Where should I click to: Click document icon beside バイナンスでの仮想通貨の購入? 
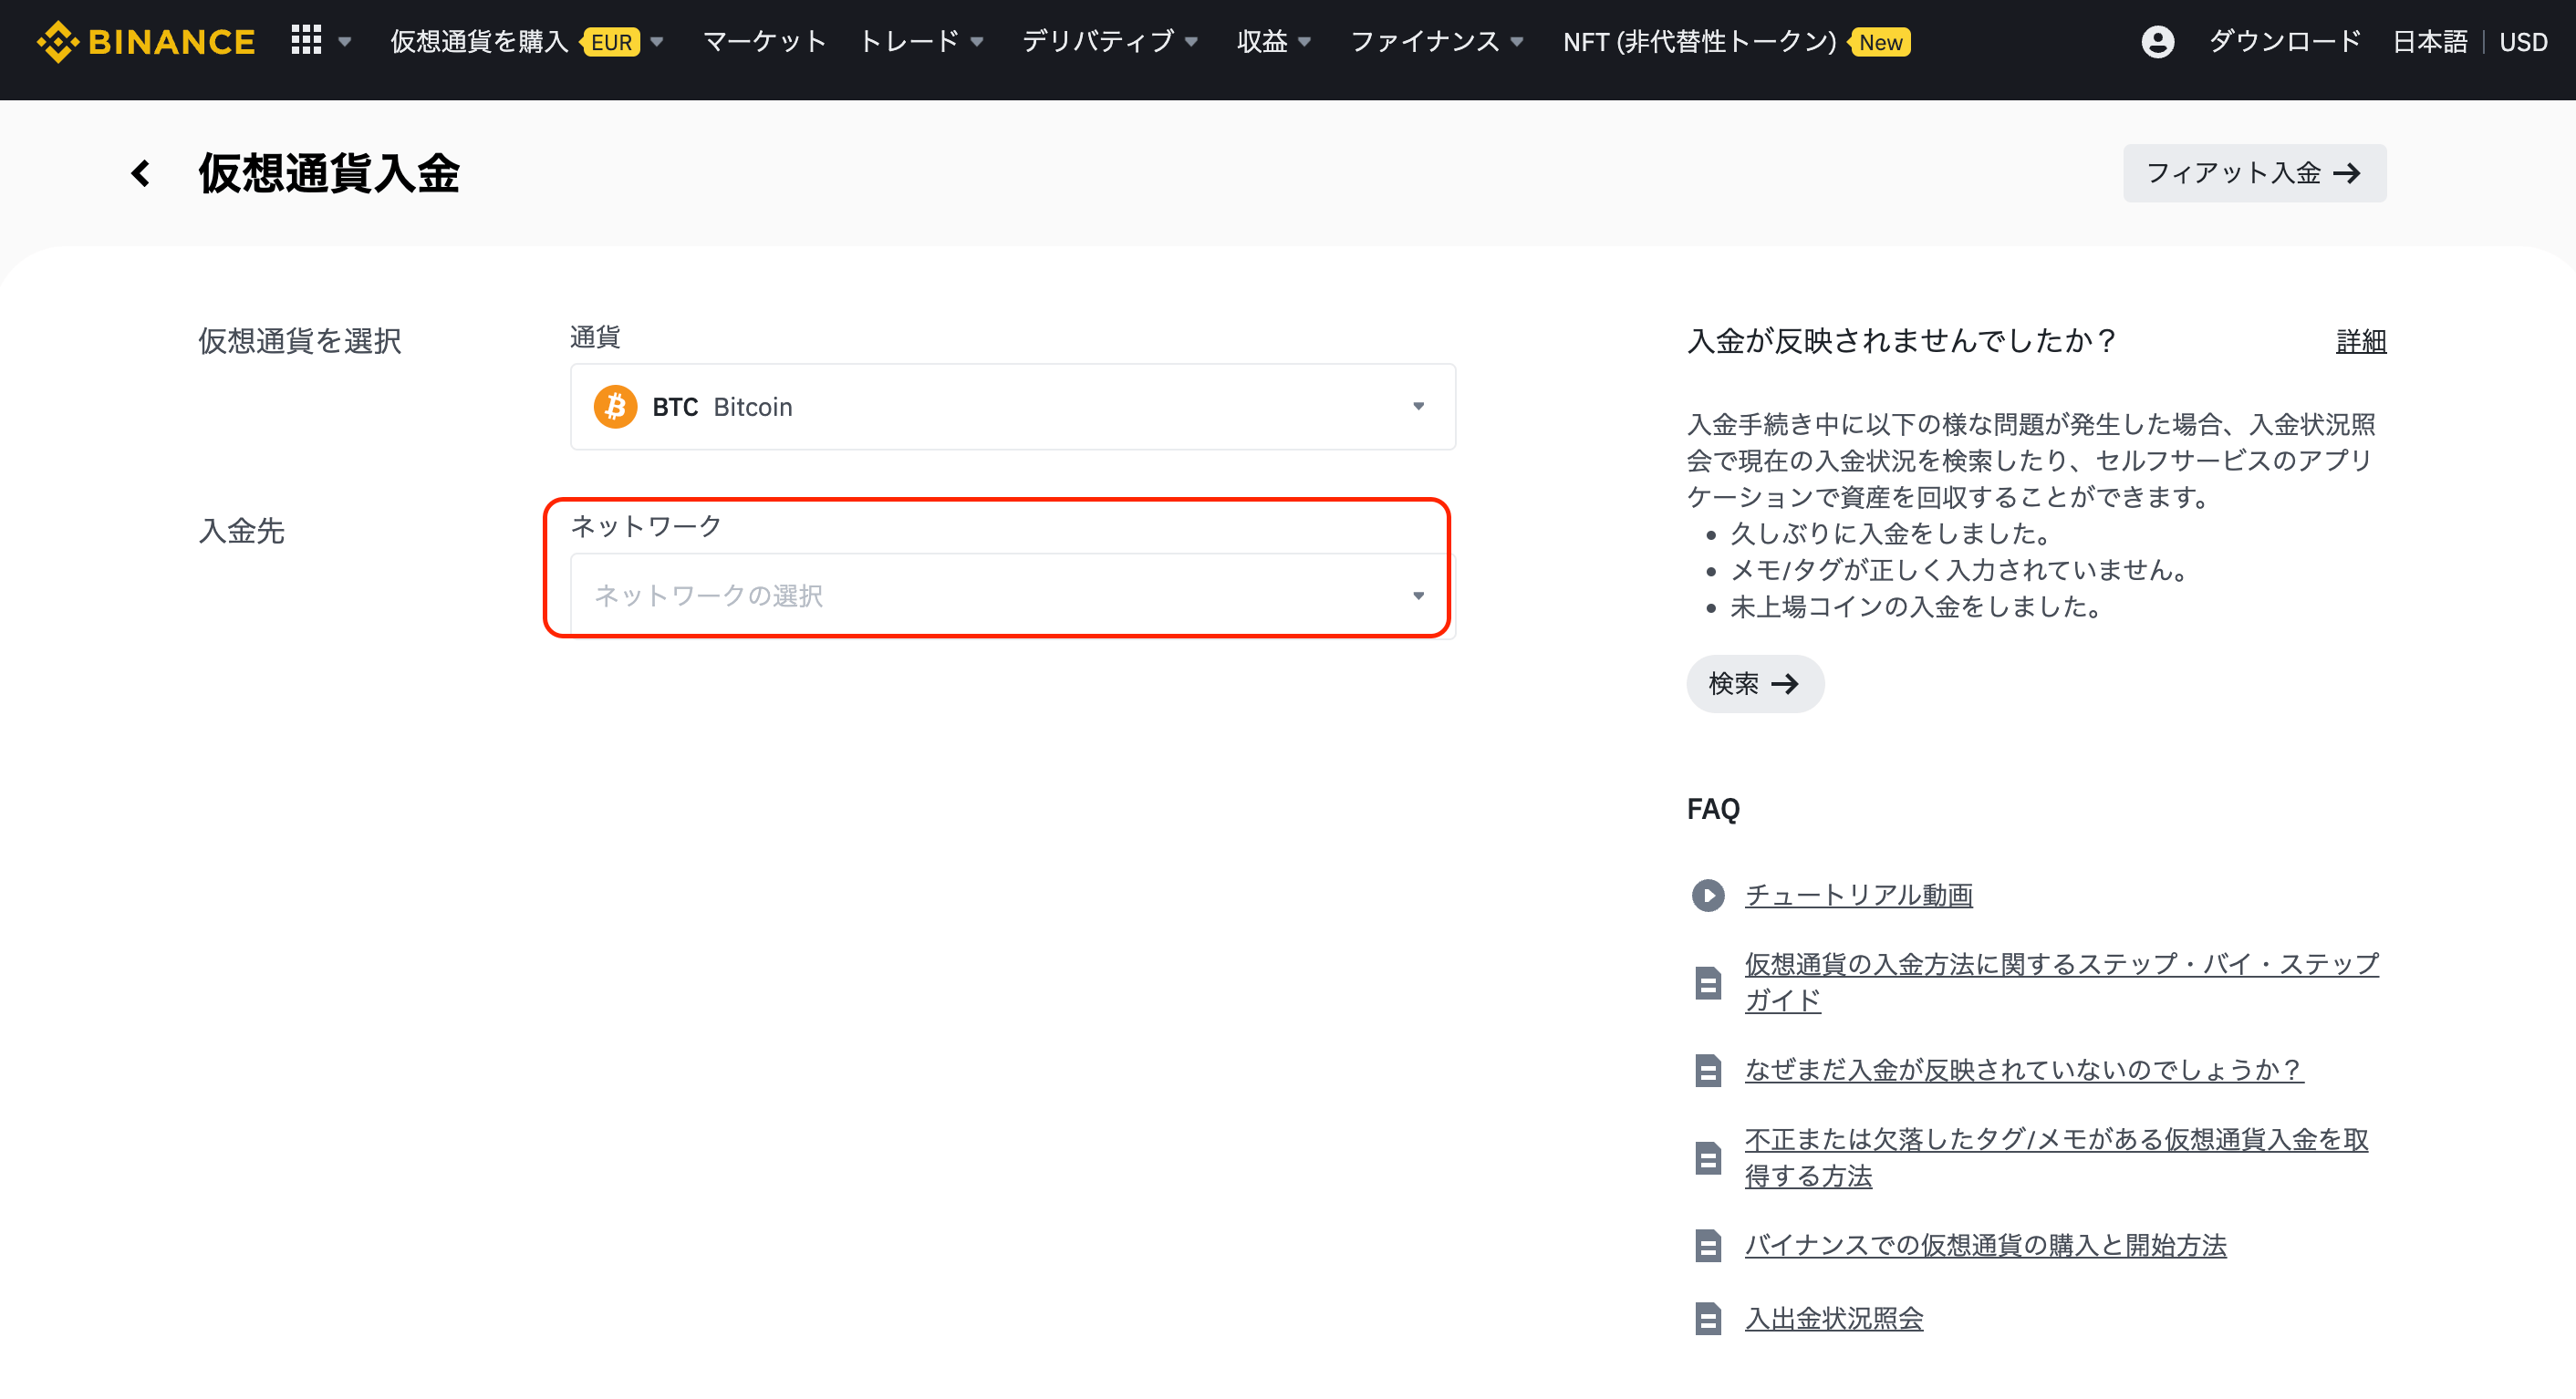pos(1707,1245)
